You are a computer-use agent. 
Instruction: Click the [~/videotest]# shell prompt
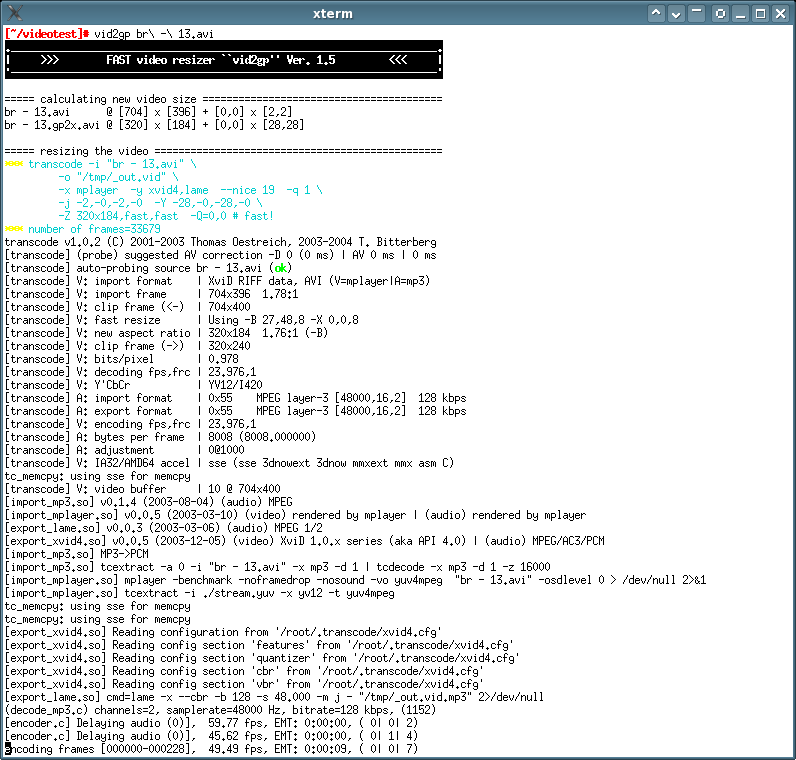coord(46,33)
